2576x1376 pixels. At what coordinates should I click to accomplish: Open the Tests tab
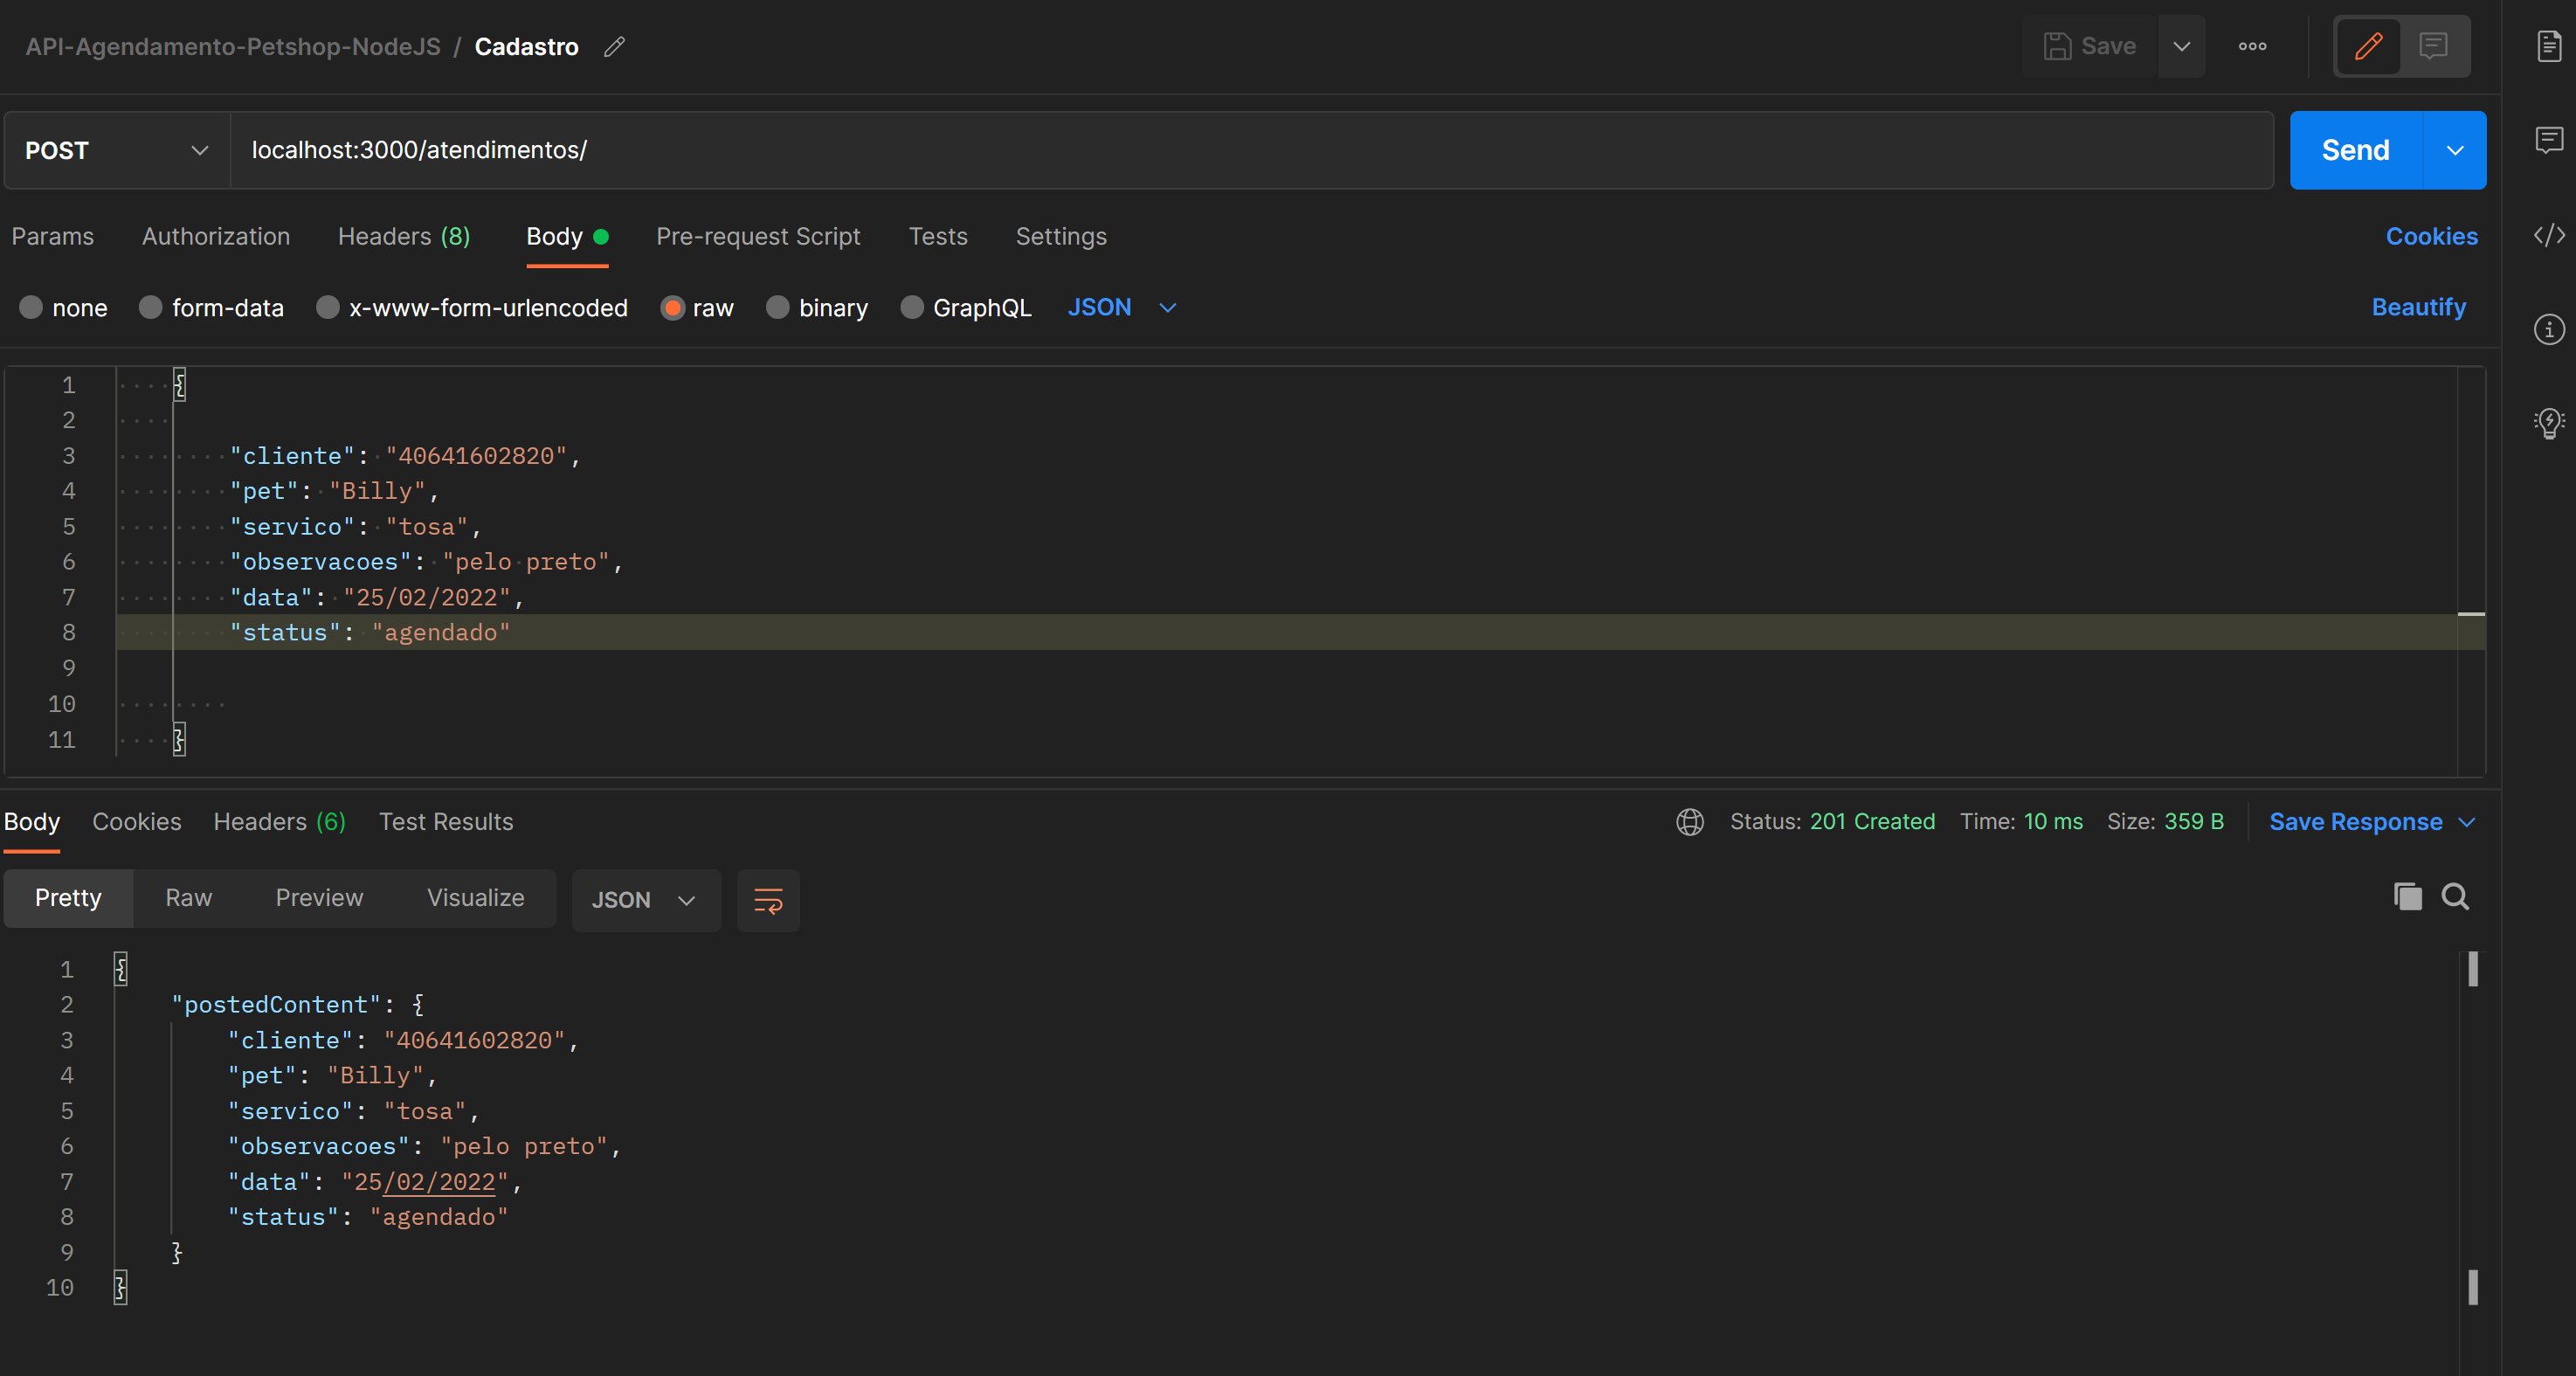(938, 236)
